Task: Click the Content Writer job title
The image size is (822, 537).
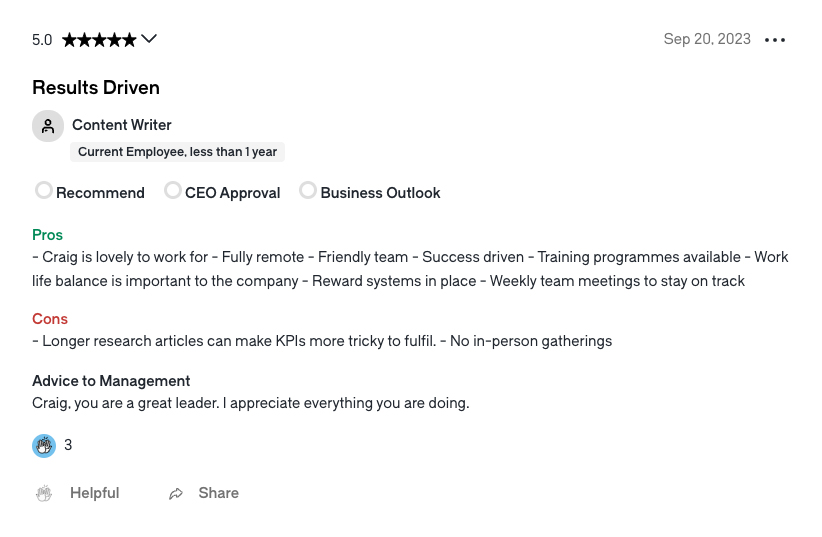Action: (x=122, y=125)
